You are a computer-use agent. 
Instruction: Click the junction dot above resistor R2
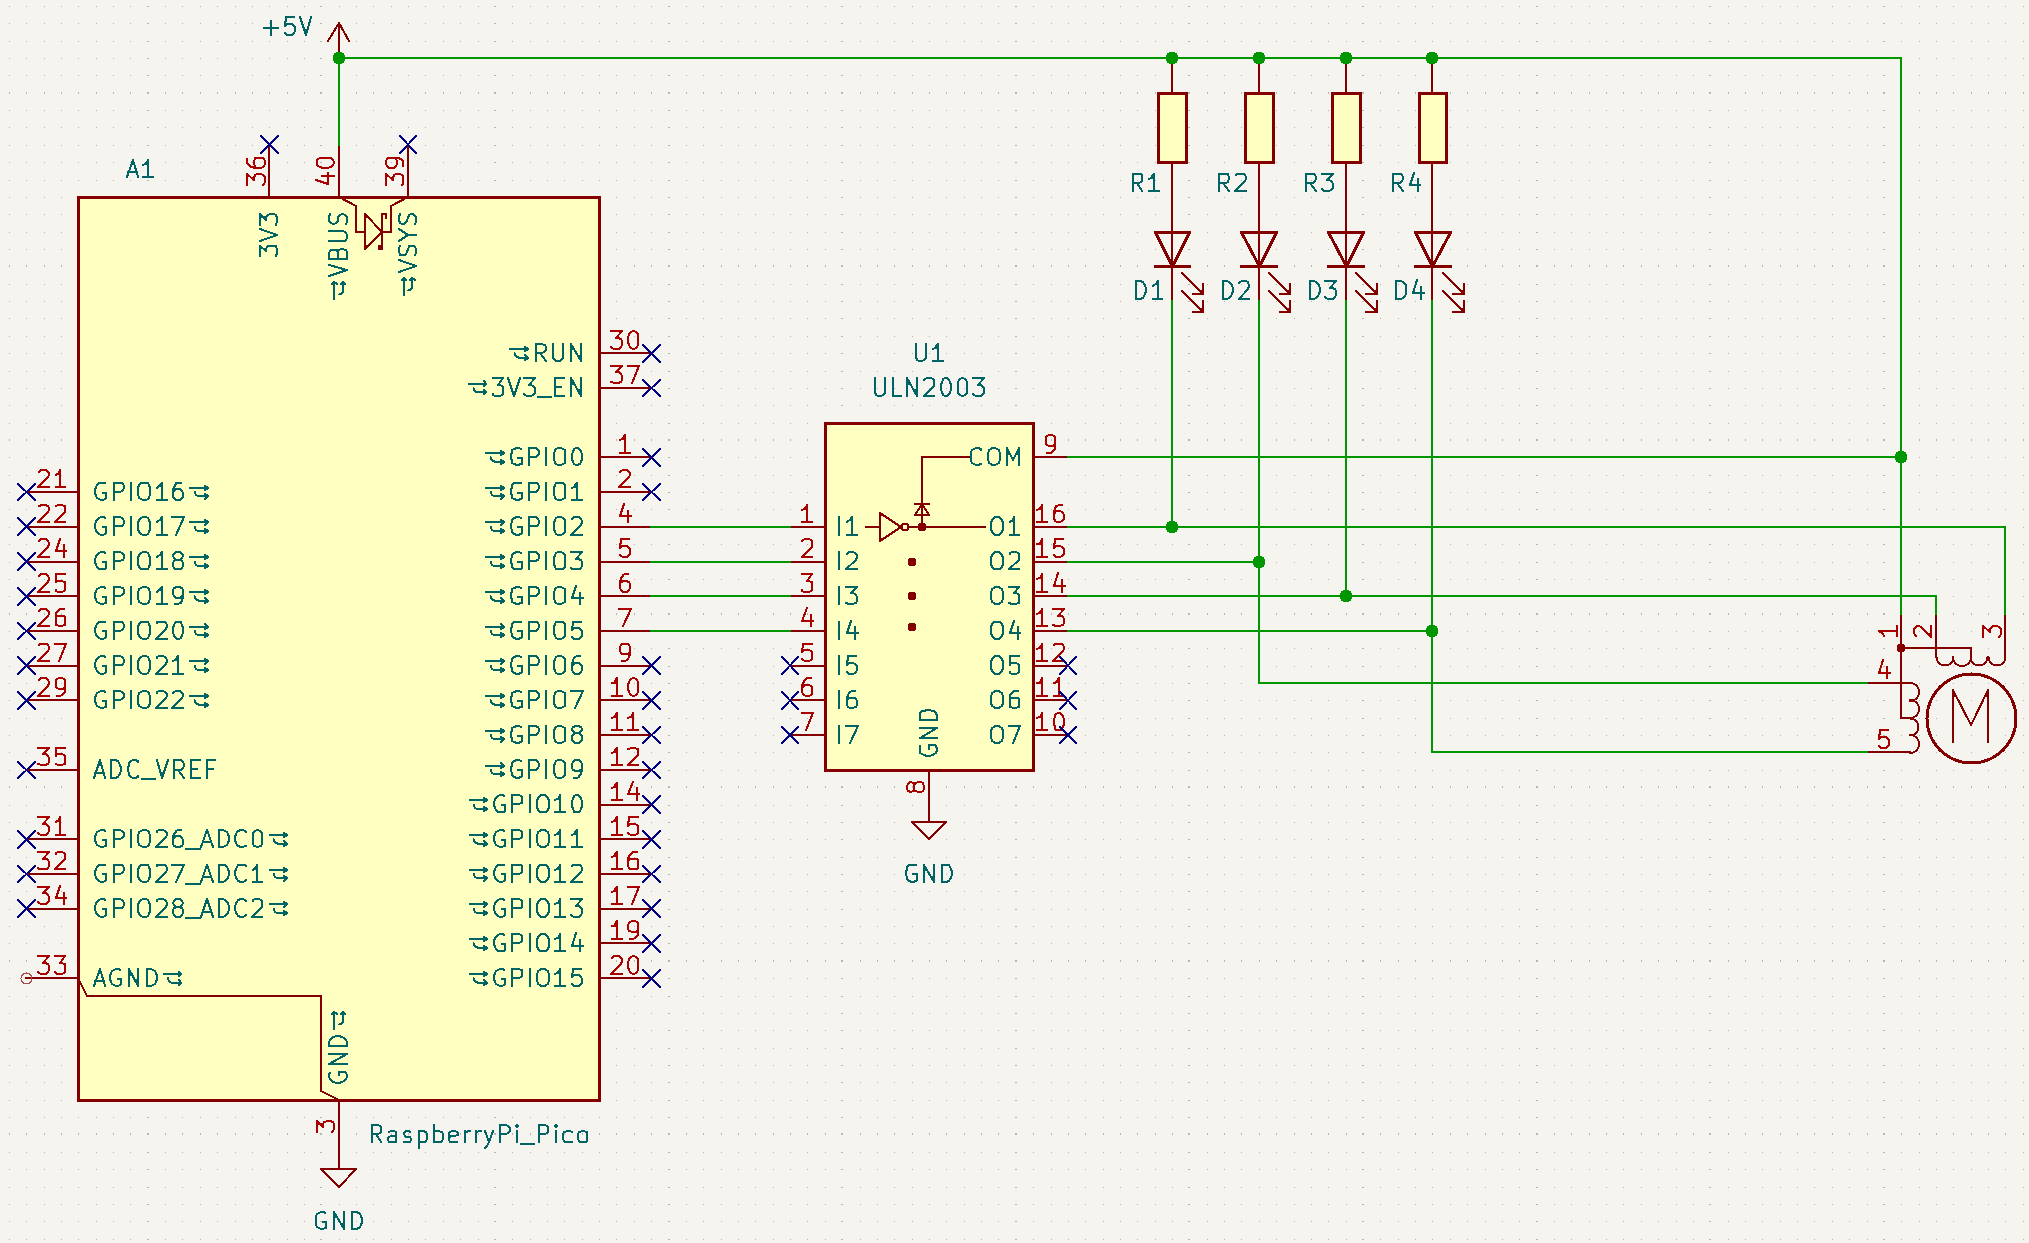coord(1258,57)
